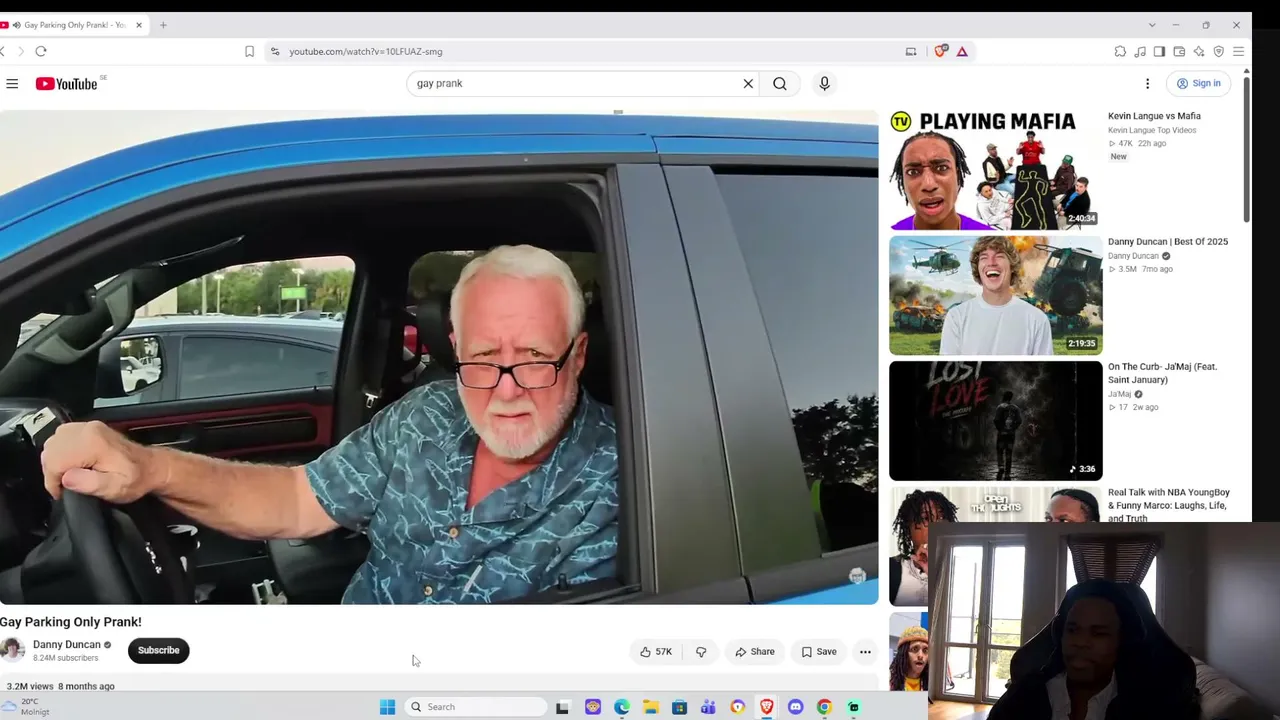Reload the current page

41,51
